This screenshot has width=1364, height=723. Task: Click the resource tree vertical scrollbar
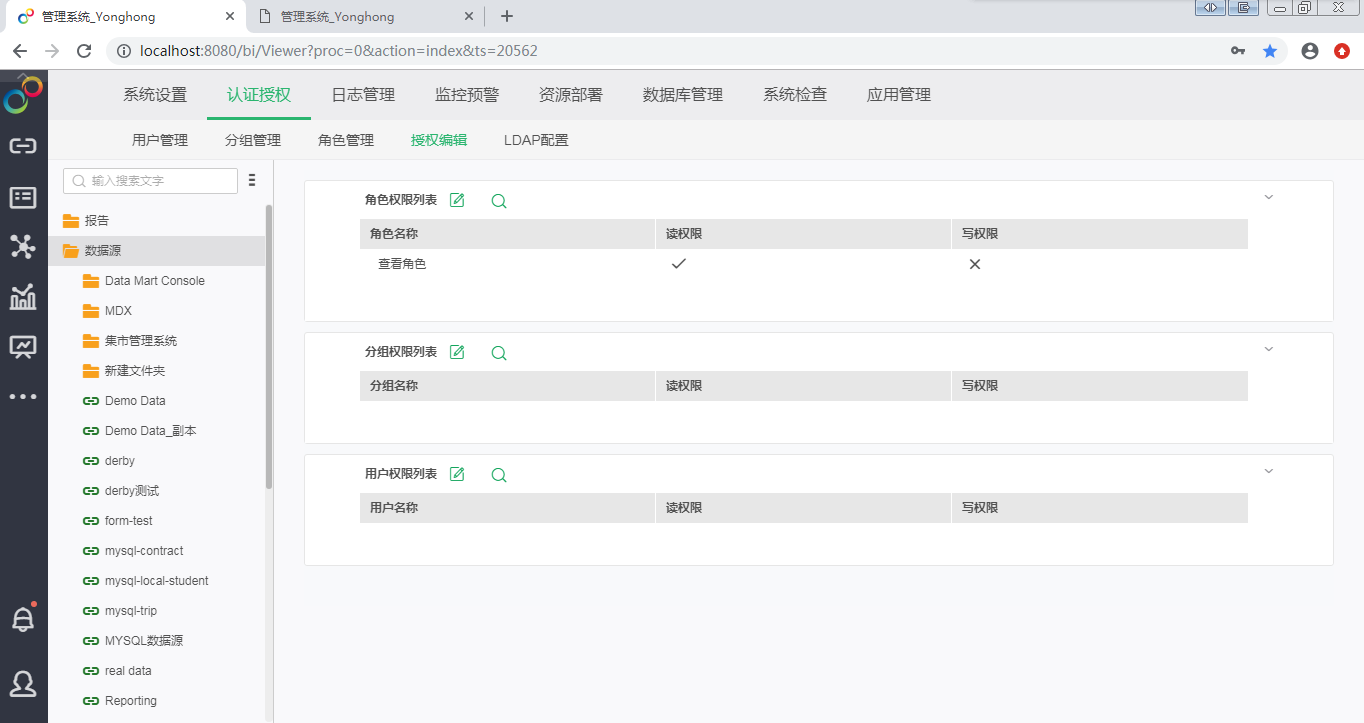pyautogui.click(x=269, y=346)
